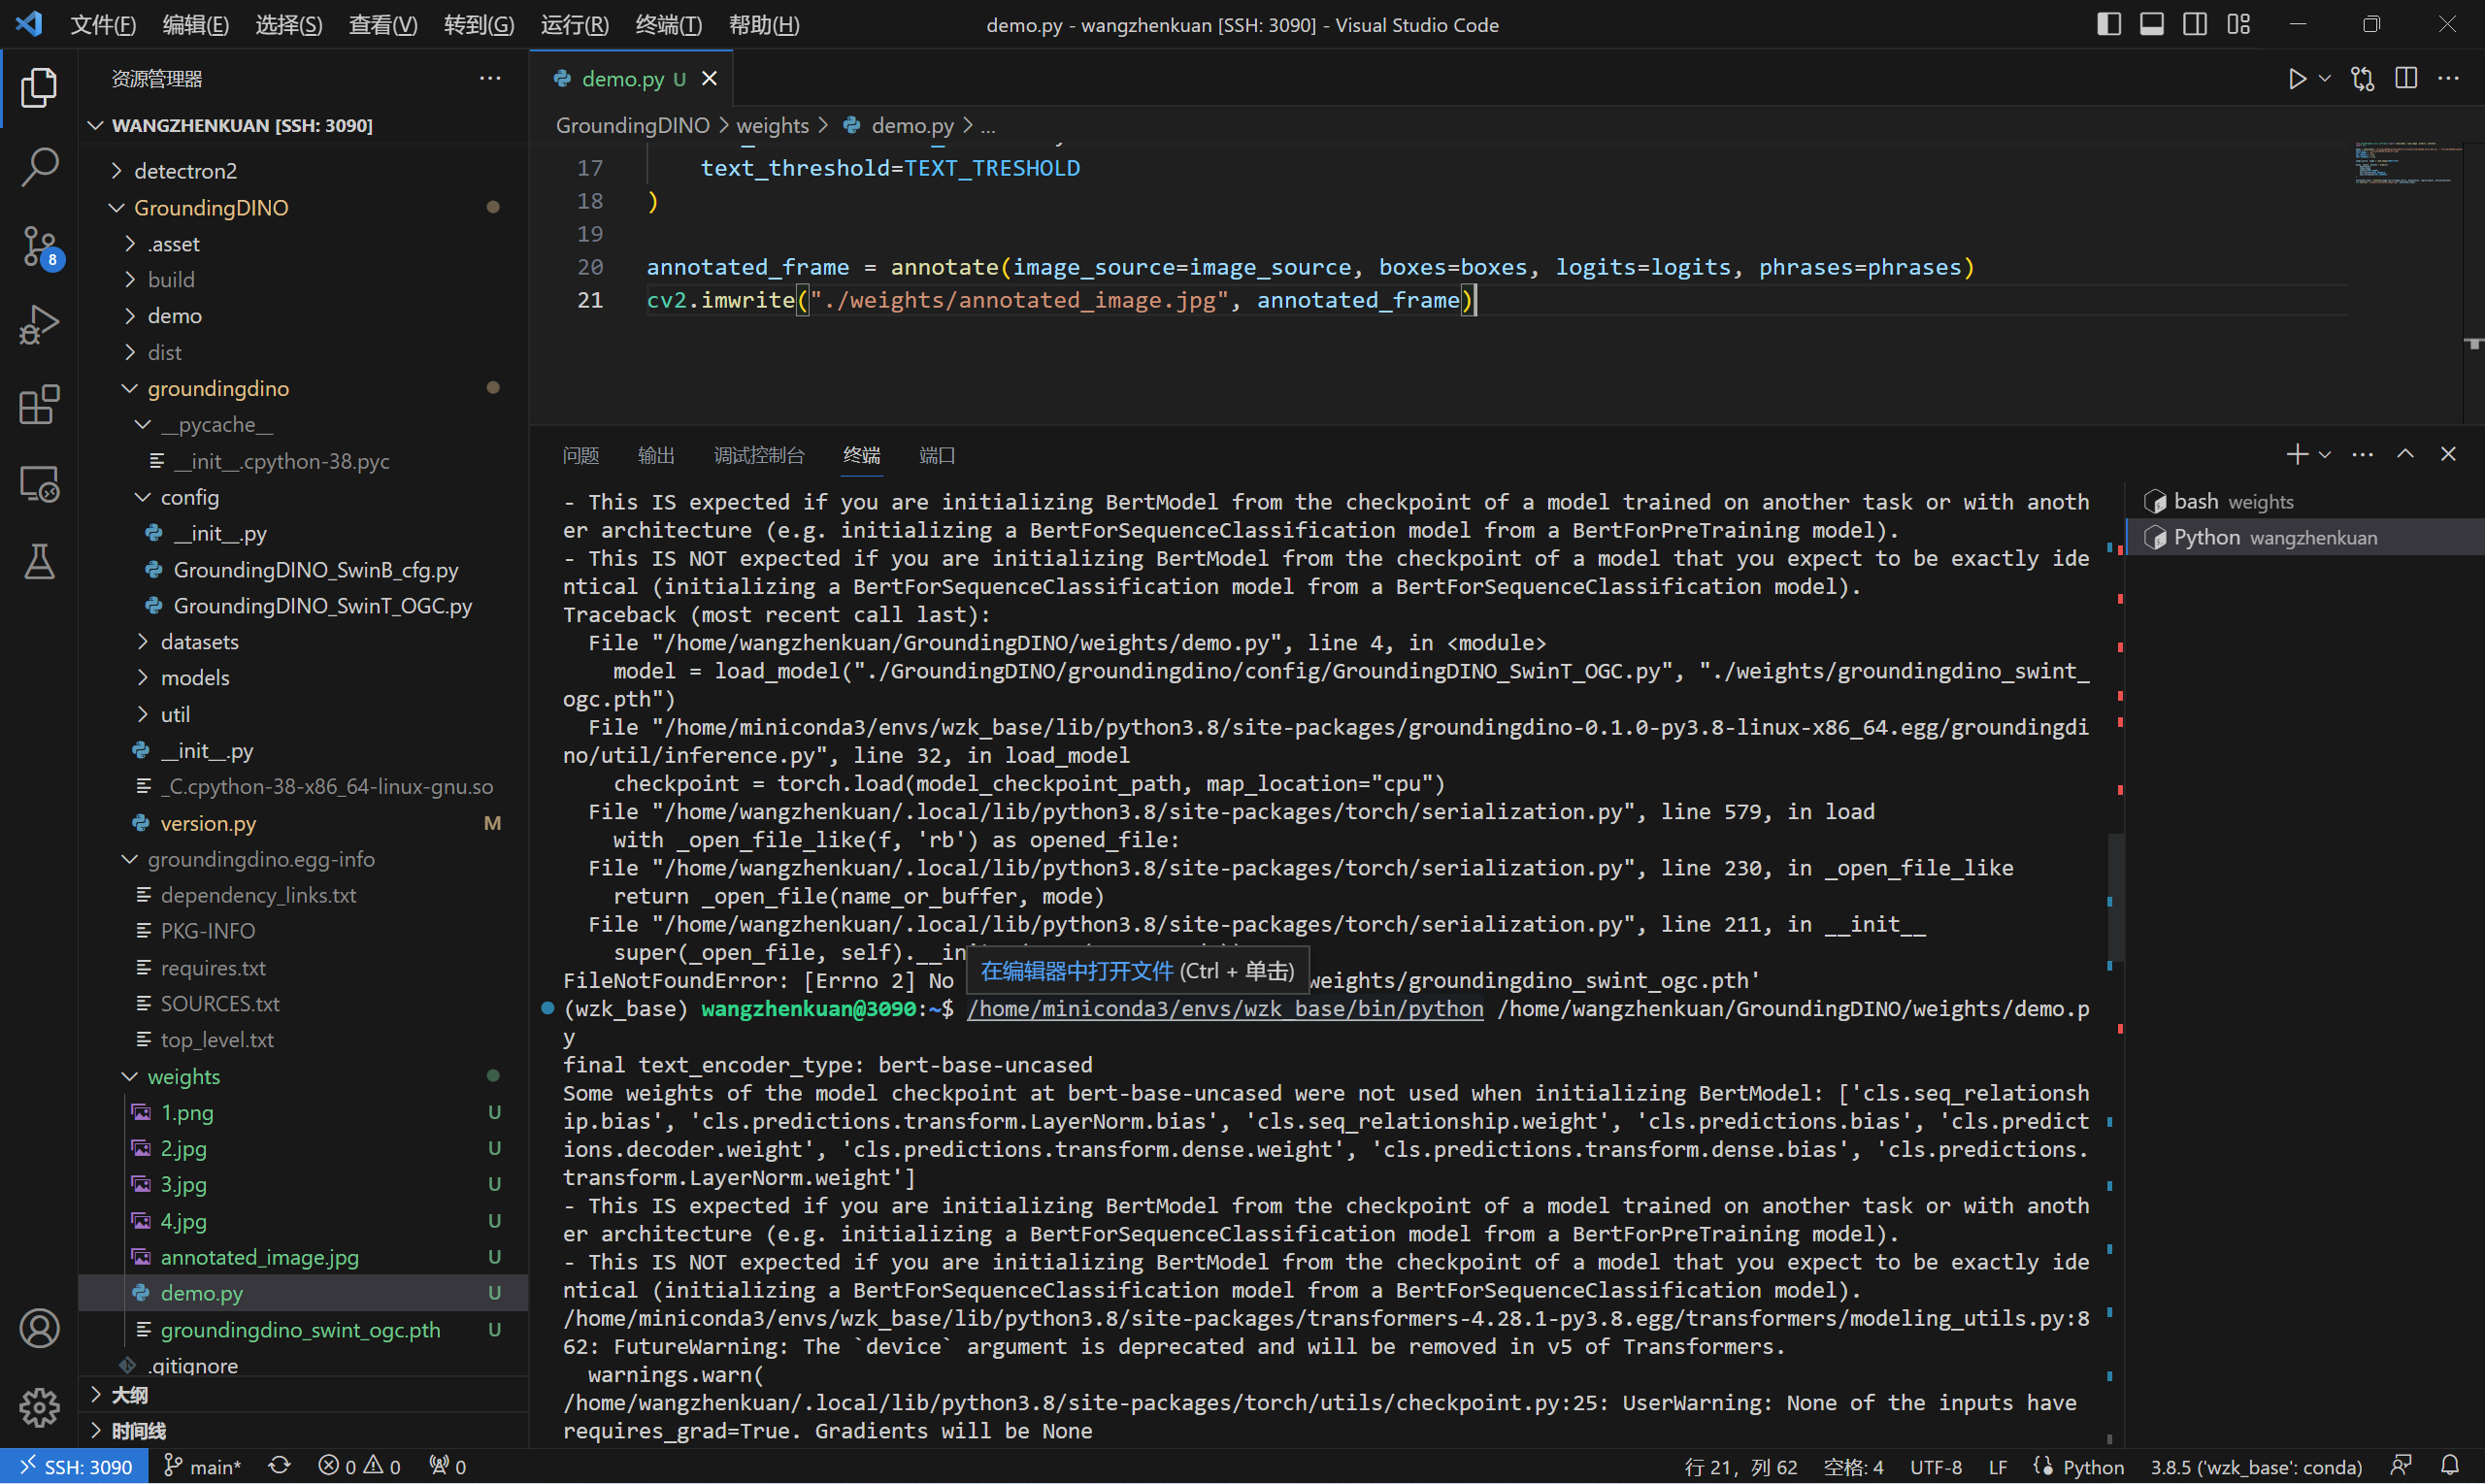
Task: Close the demo.py editor tab
Action: tap(709, 78)
